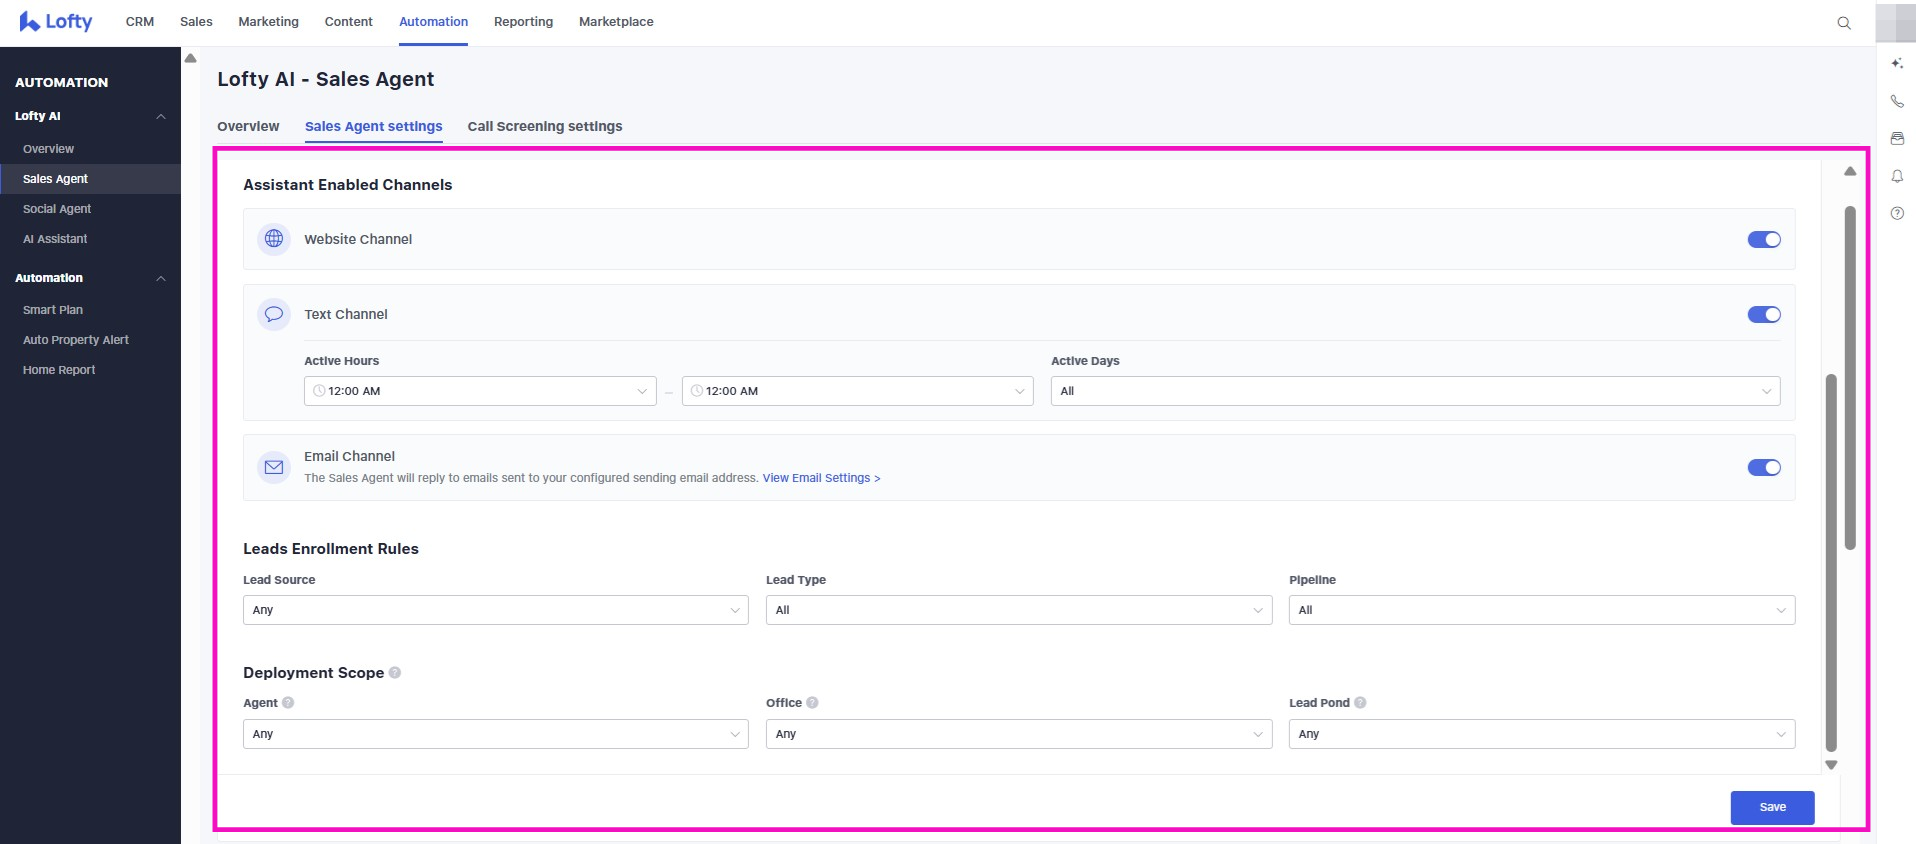This screenshot has height=844, width=1916.
Task: Open the Lead Source dropdown
Action: coord(495,610)
